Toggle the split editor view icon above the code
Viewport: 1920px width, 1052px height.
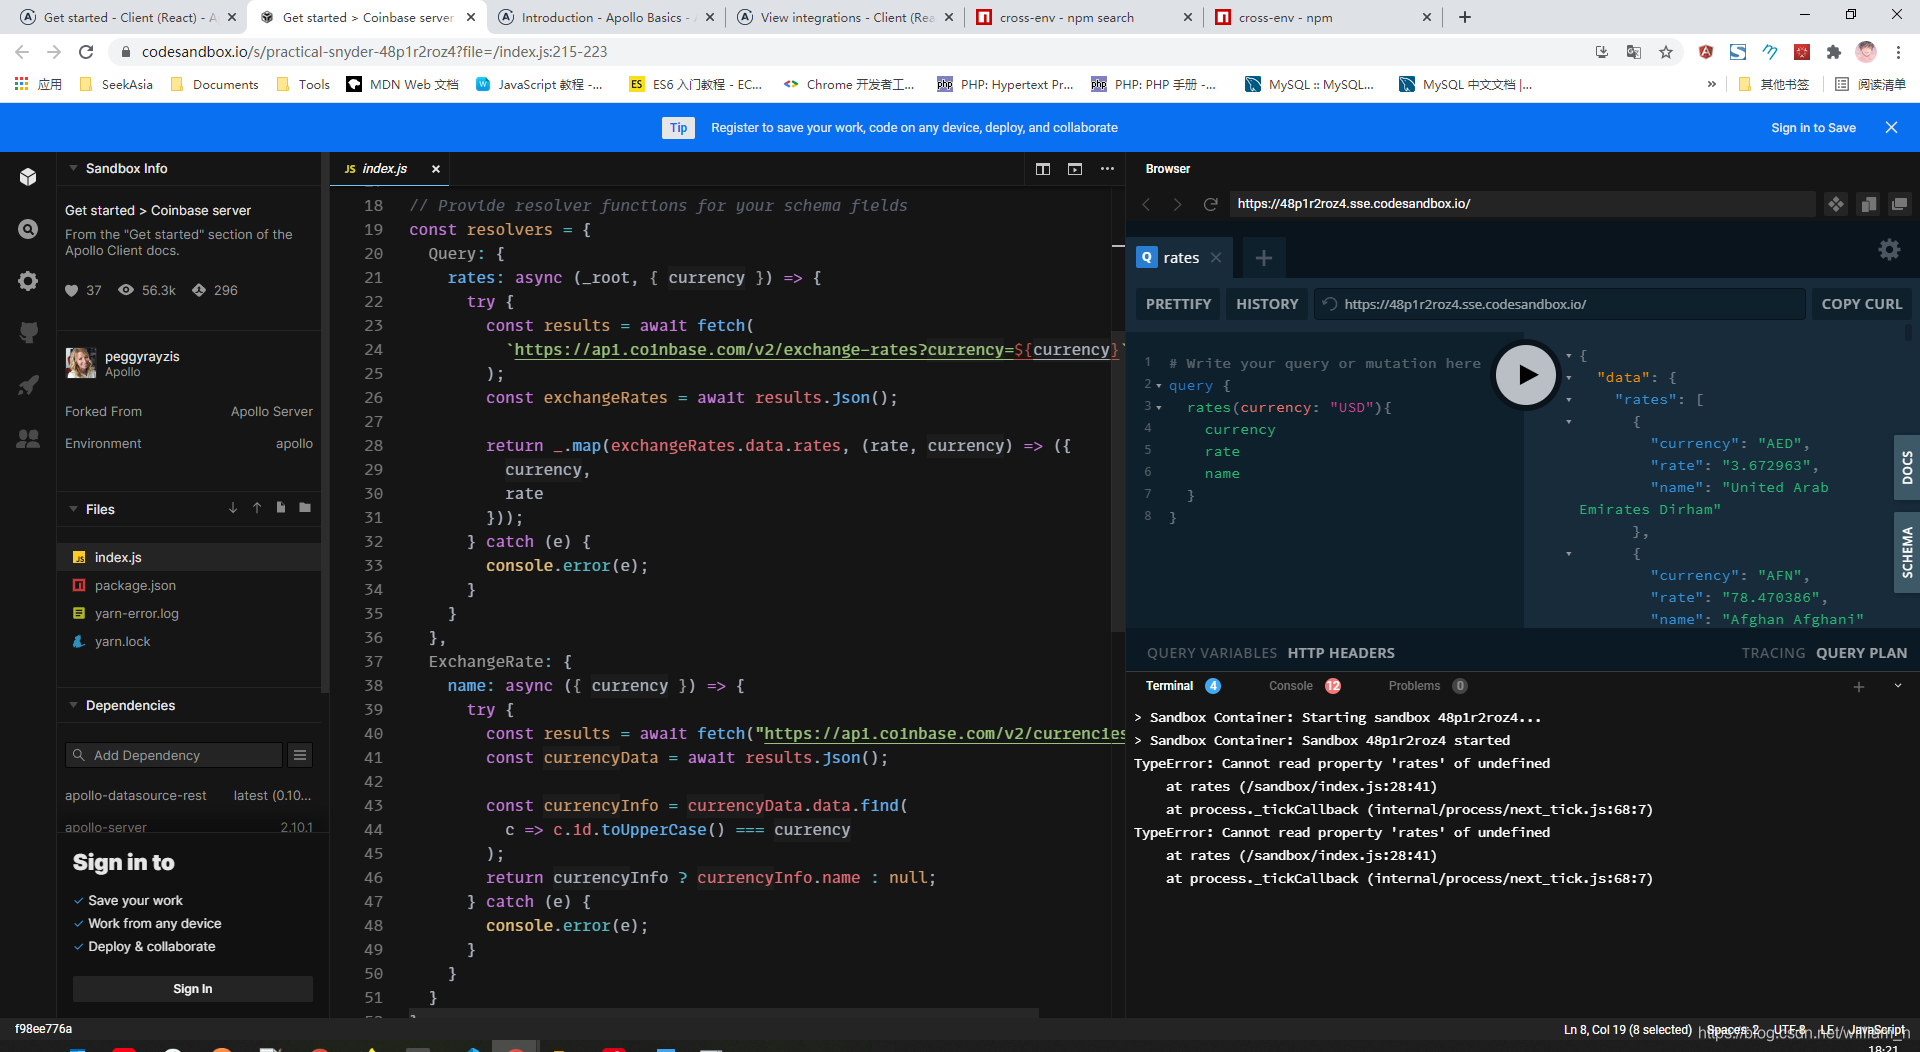(x=1043, y=169)
